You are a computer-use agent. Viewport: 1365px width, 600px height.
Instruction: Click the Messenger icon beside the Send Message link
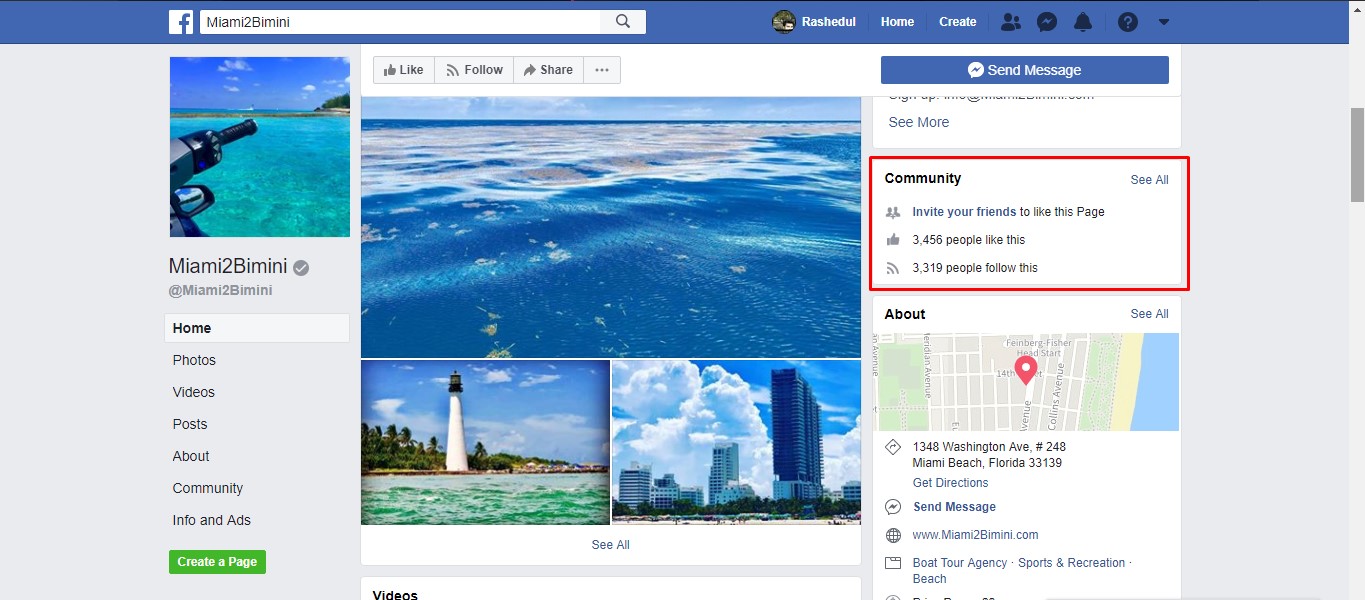click(x=893, y=507)
